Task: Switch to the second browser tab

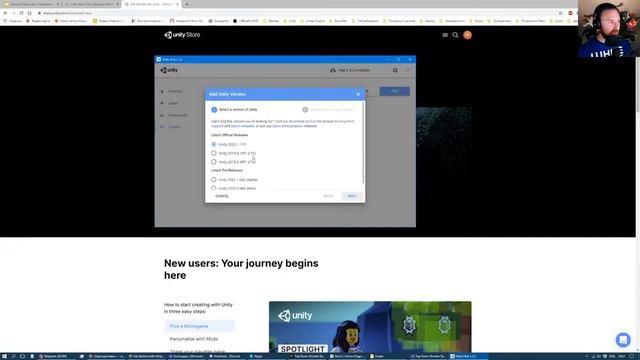Action: click(x=91, y=4)
